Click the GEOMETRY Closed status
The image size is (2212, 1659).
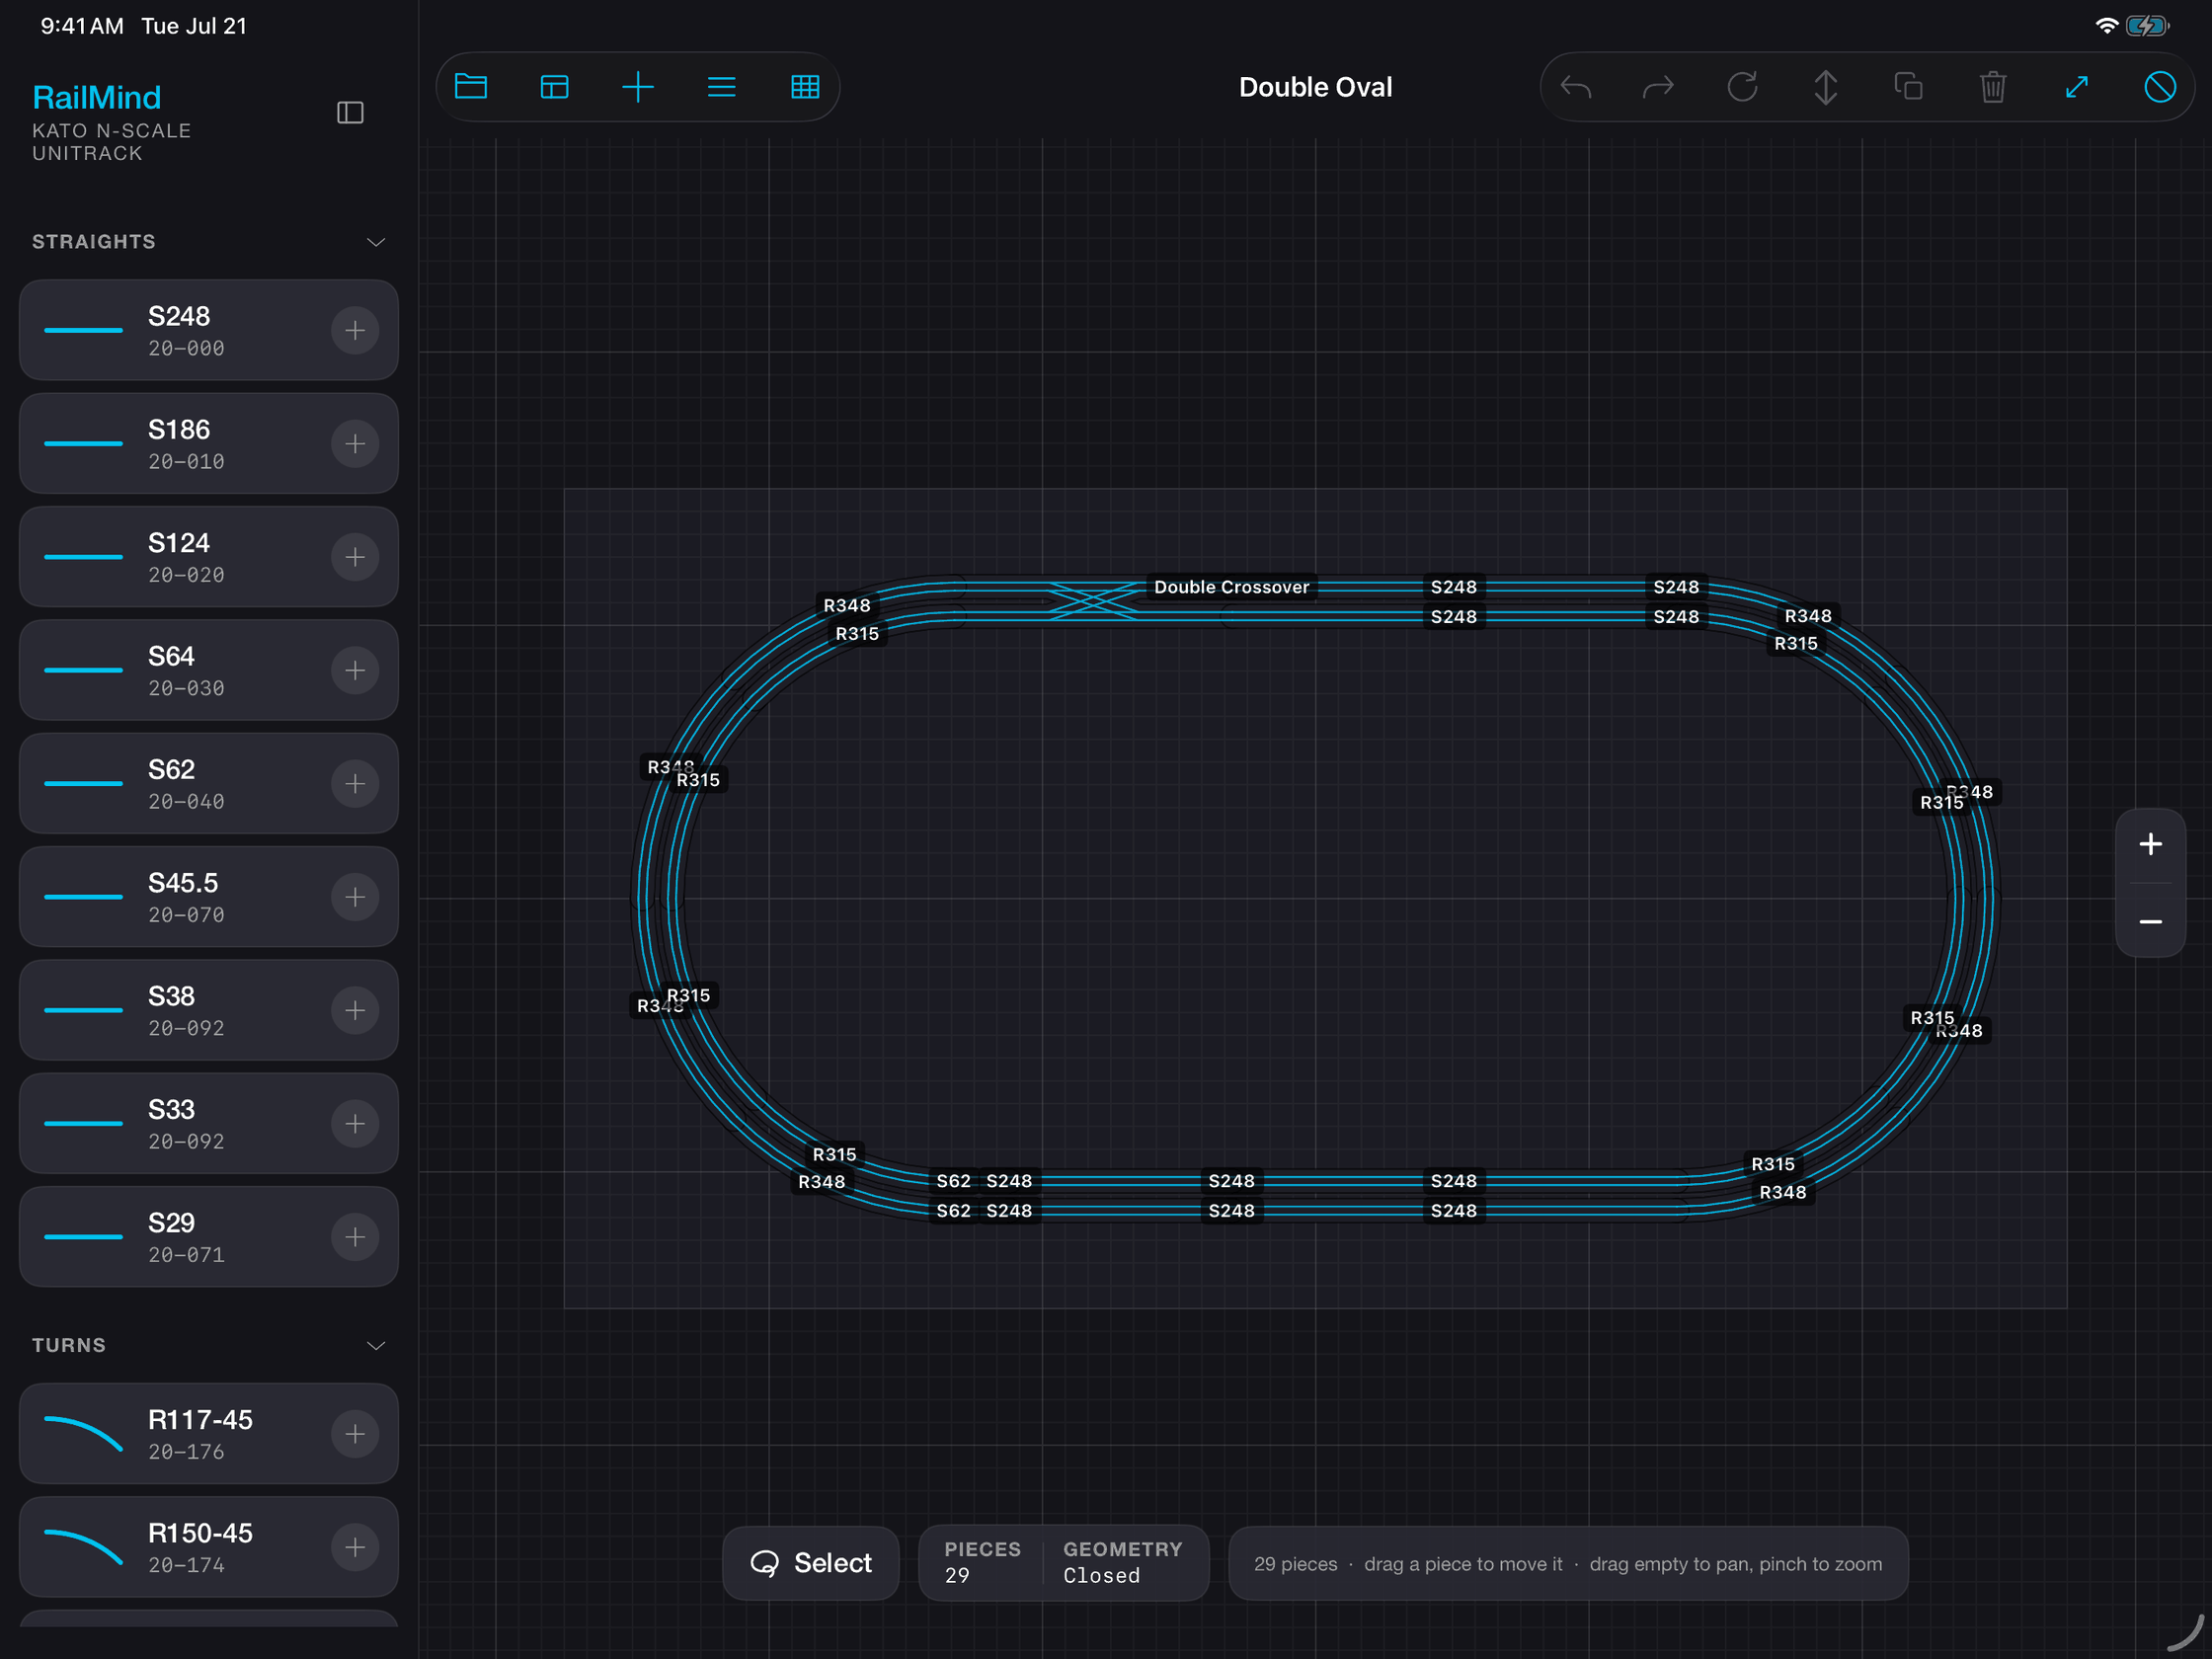(x=1122, y=1562)
